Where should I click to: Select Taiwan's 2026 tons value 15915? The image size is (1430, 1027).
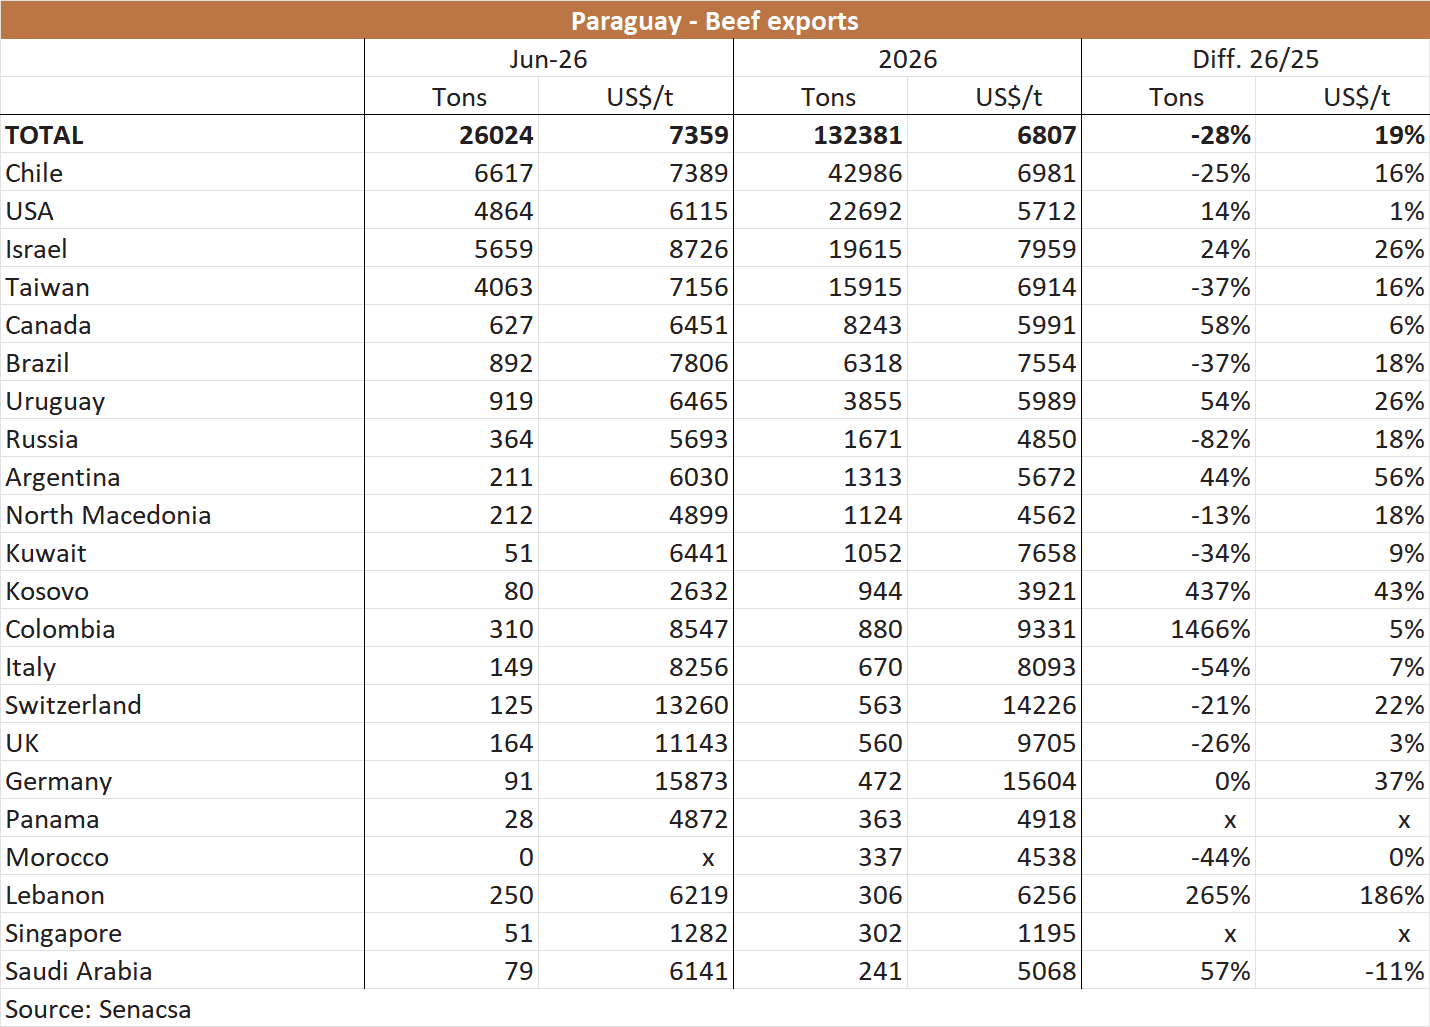coord(865,287)
